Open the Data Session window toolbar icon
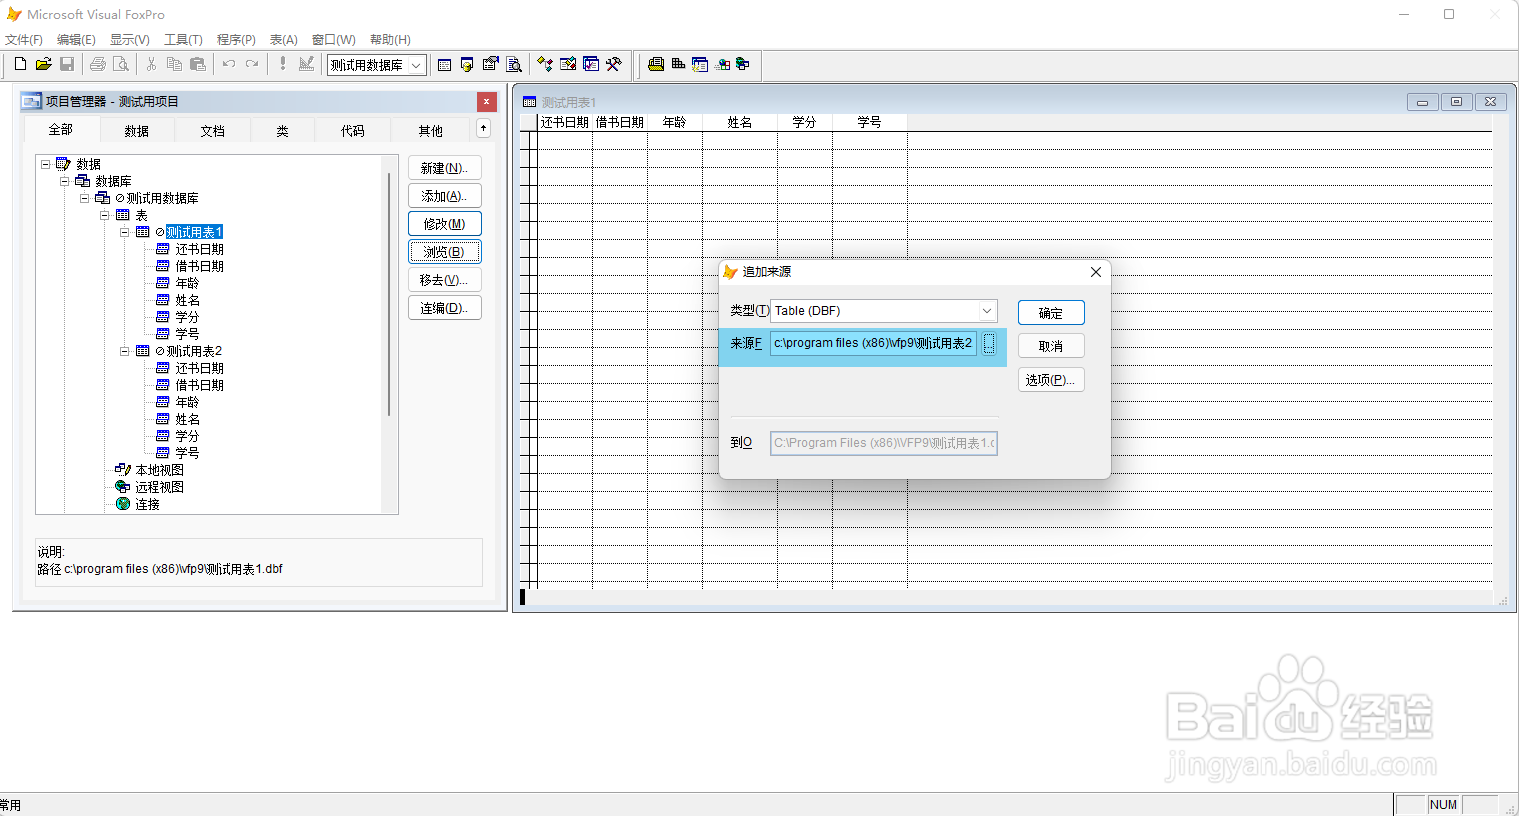Viewport: 1519px width, 816px height. tap(467, 64)
